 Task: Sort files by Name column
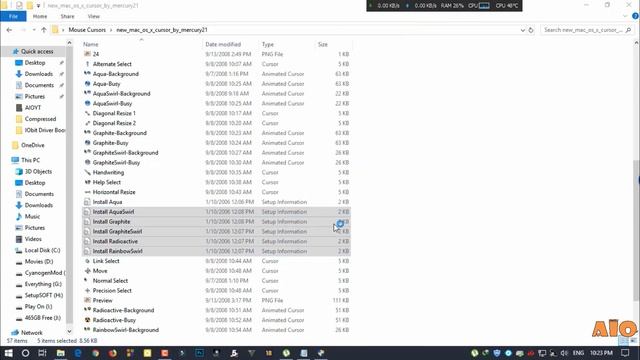[91, 44]
